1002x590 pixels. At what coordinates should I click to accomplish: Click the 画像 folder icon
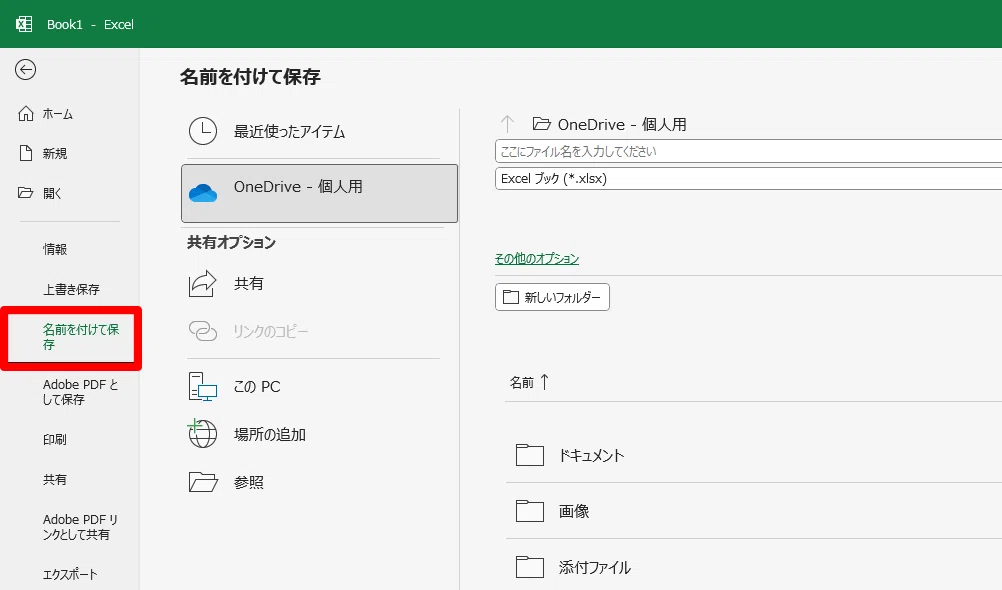[530, 511]
